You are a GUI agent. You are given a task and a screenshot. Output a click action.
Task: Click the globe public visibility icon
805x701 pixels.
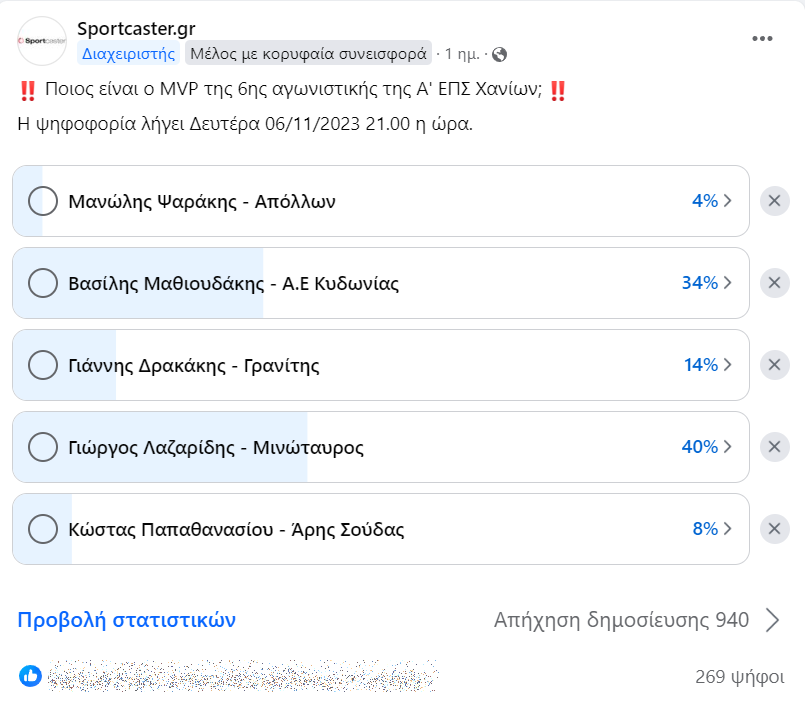pos(500,54)
